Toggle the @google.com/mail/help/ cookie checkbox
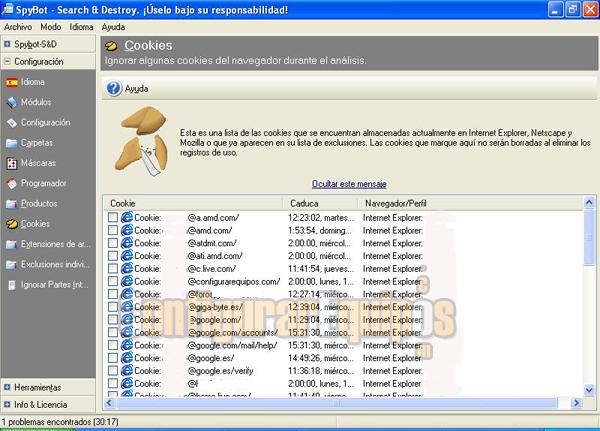This screenshot has width=600, height=431. click(x=113, y=345)
